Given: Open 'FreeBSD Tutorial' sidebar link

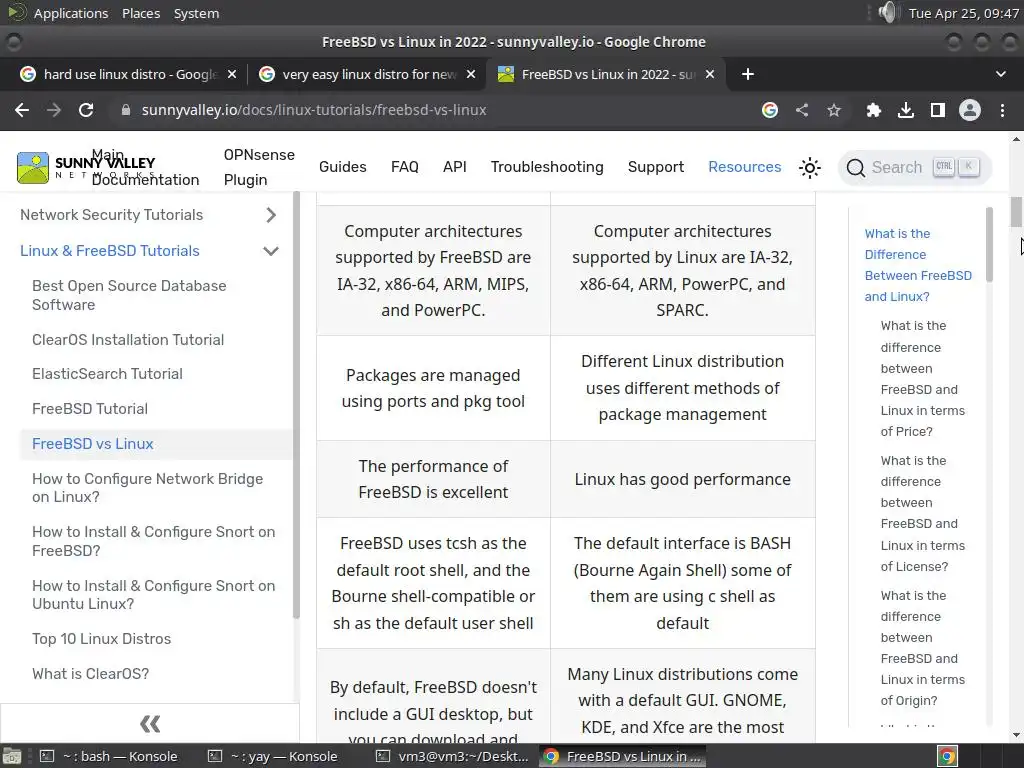Looking at the screenshot, I should tap(90, 409).
